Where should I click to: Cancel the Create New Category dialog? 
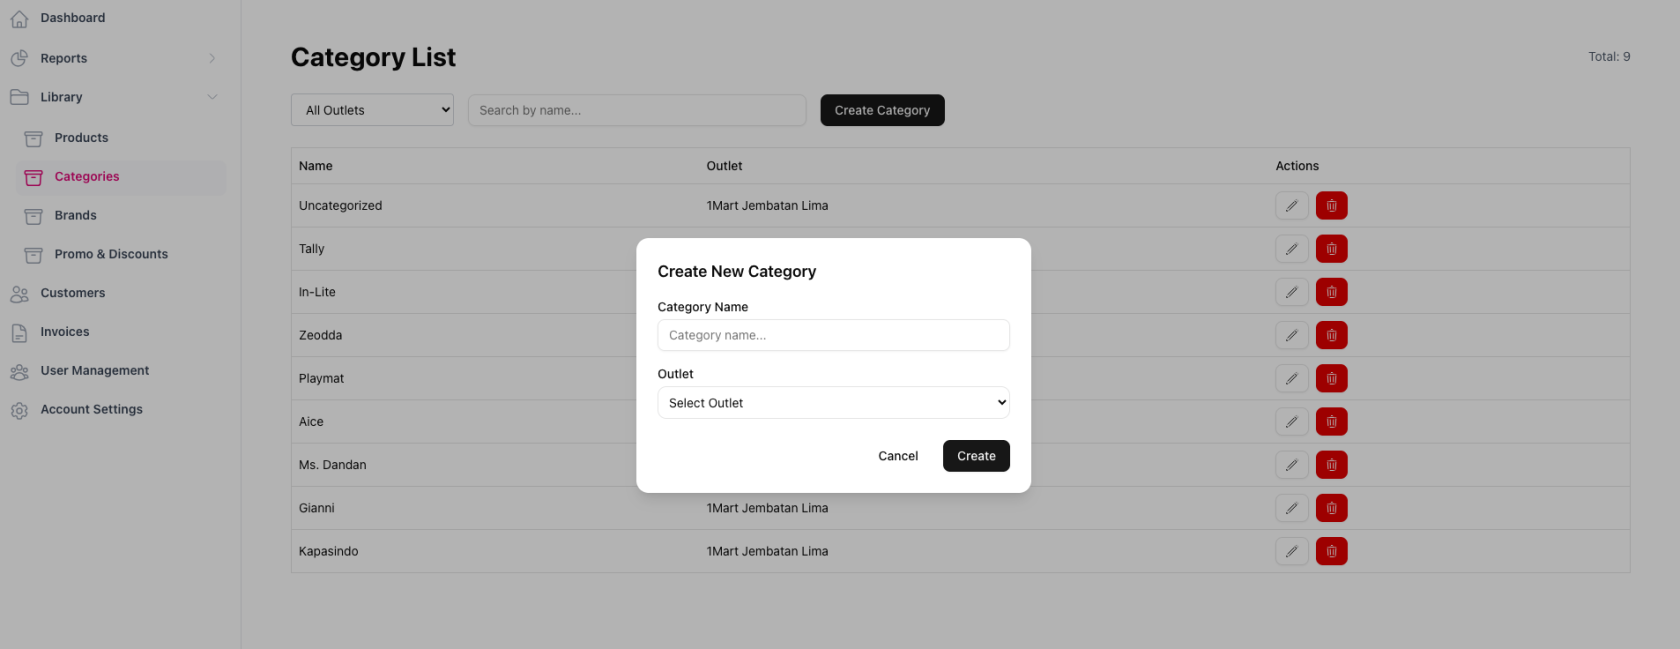(897, 456)
